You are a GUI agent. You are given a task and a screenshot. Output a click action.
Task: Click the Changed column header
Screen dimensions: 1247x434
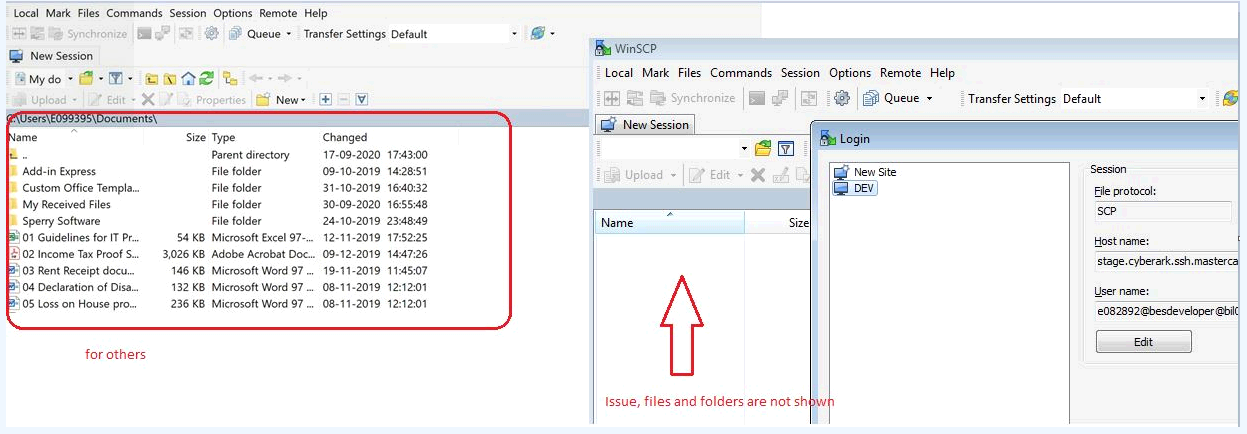[x=345, y=137]
